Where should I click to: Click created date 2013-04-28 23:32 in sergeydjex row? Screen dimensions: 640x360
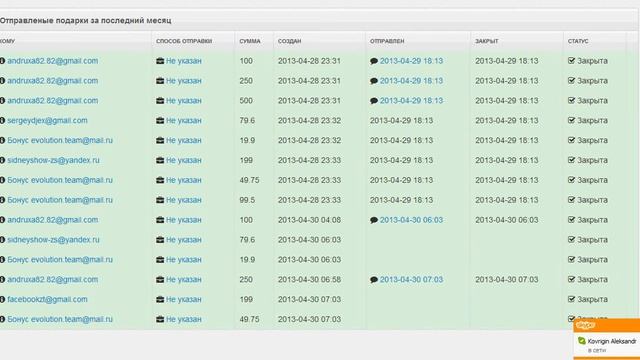coord(309,120)
